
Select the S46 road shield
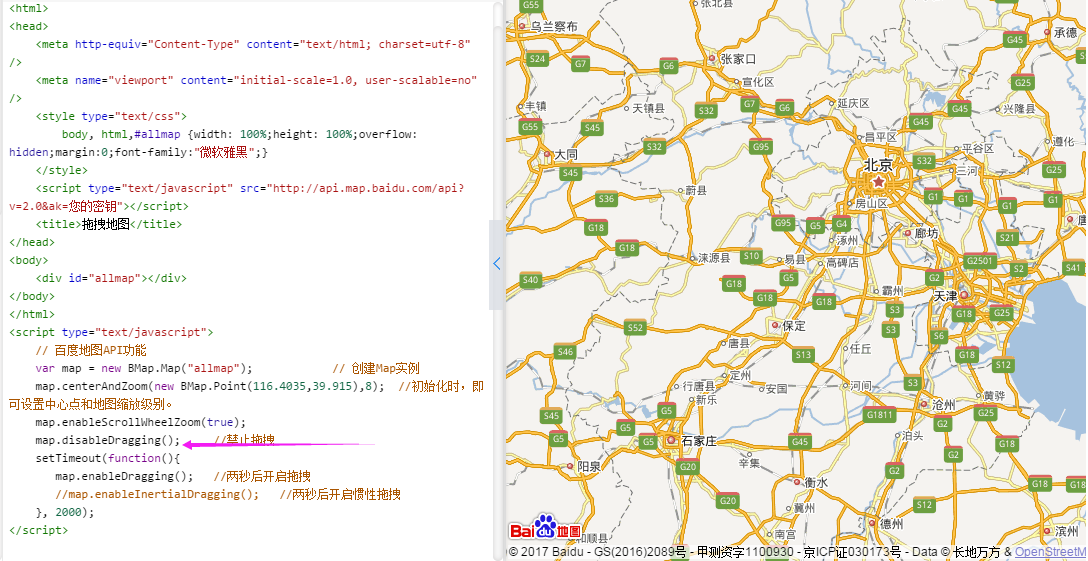[x=566, y=351]
